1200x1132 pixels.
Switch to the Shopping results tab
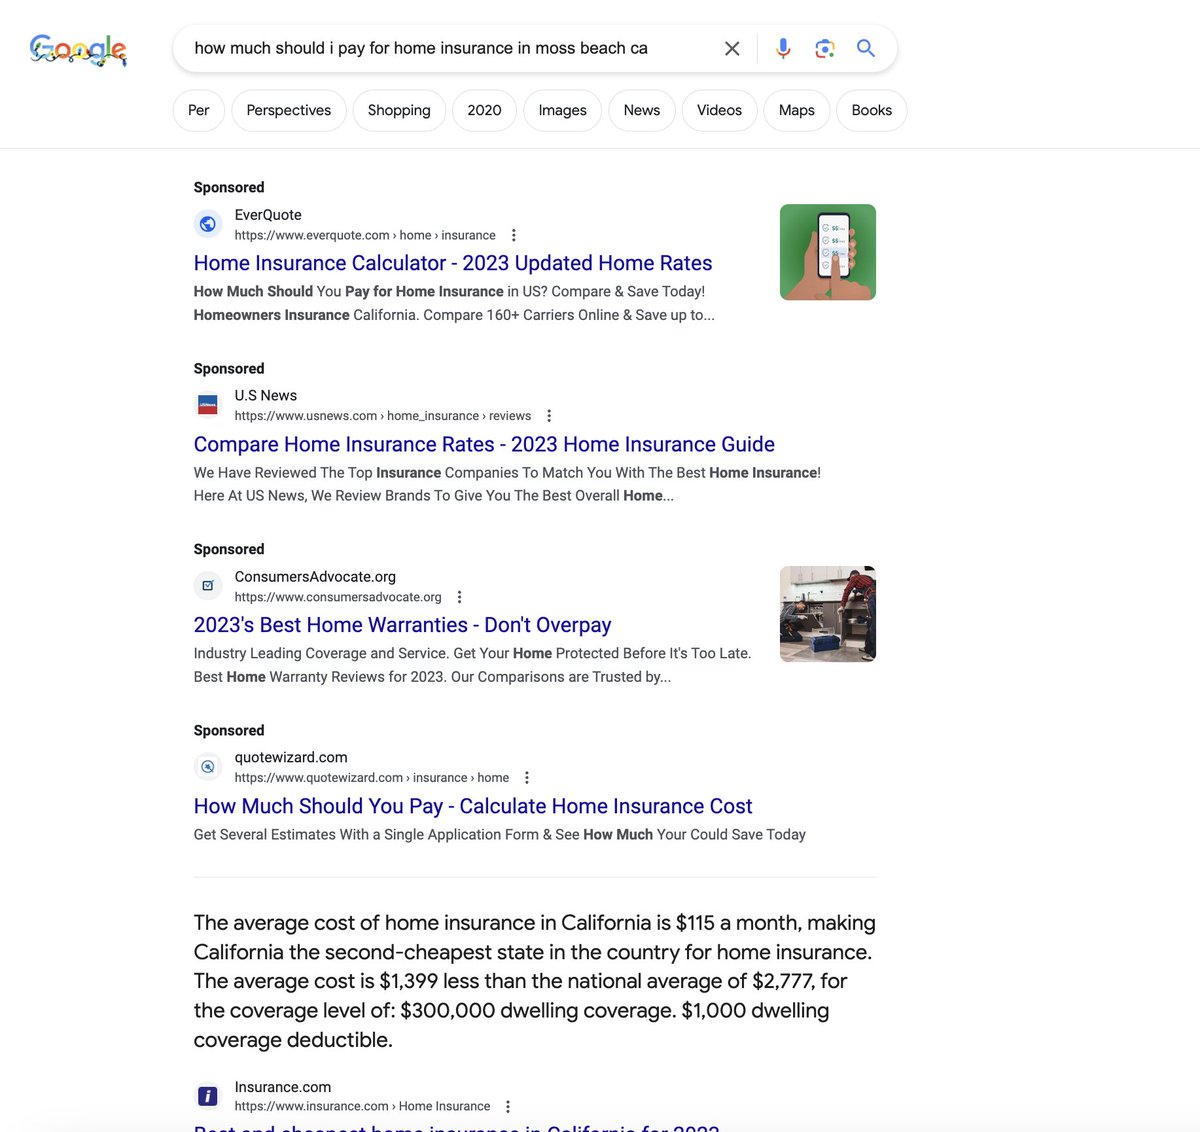(399, 110)
